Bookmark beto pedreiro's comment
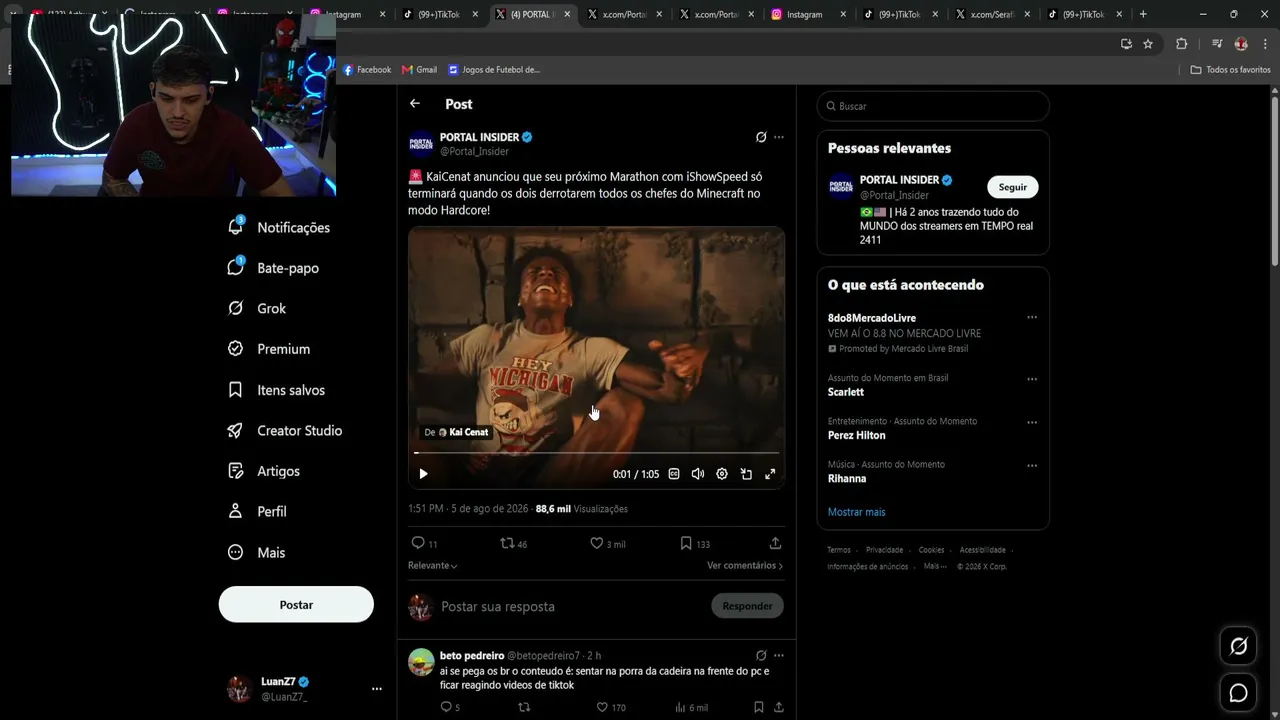 click(758, 707)
